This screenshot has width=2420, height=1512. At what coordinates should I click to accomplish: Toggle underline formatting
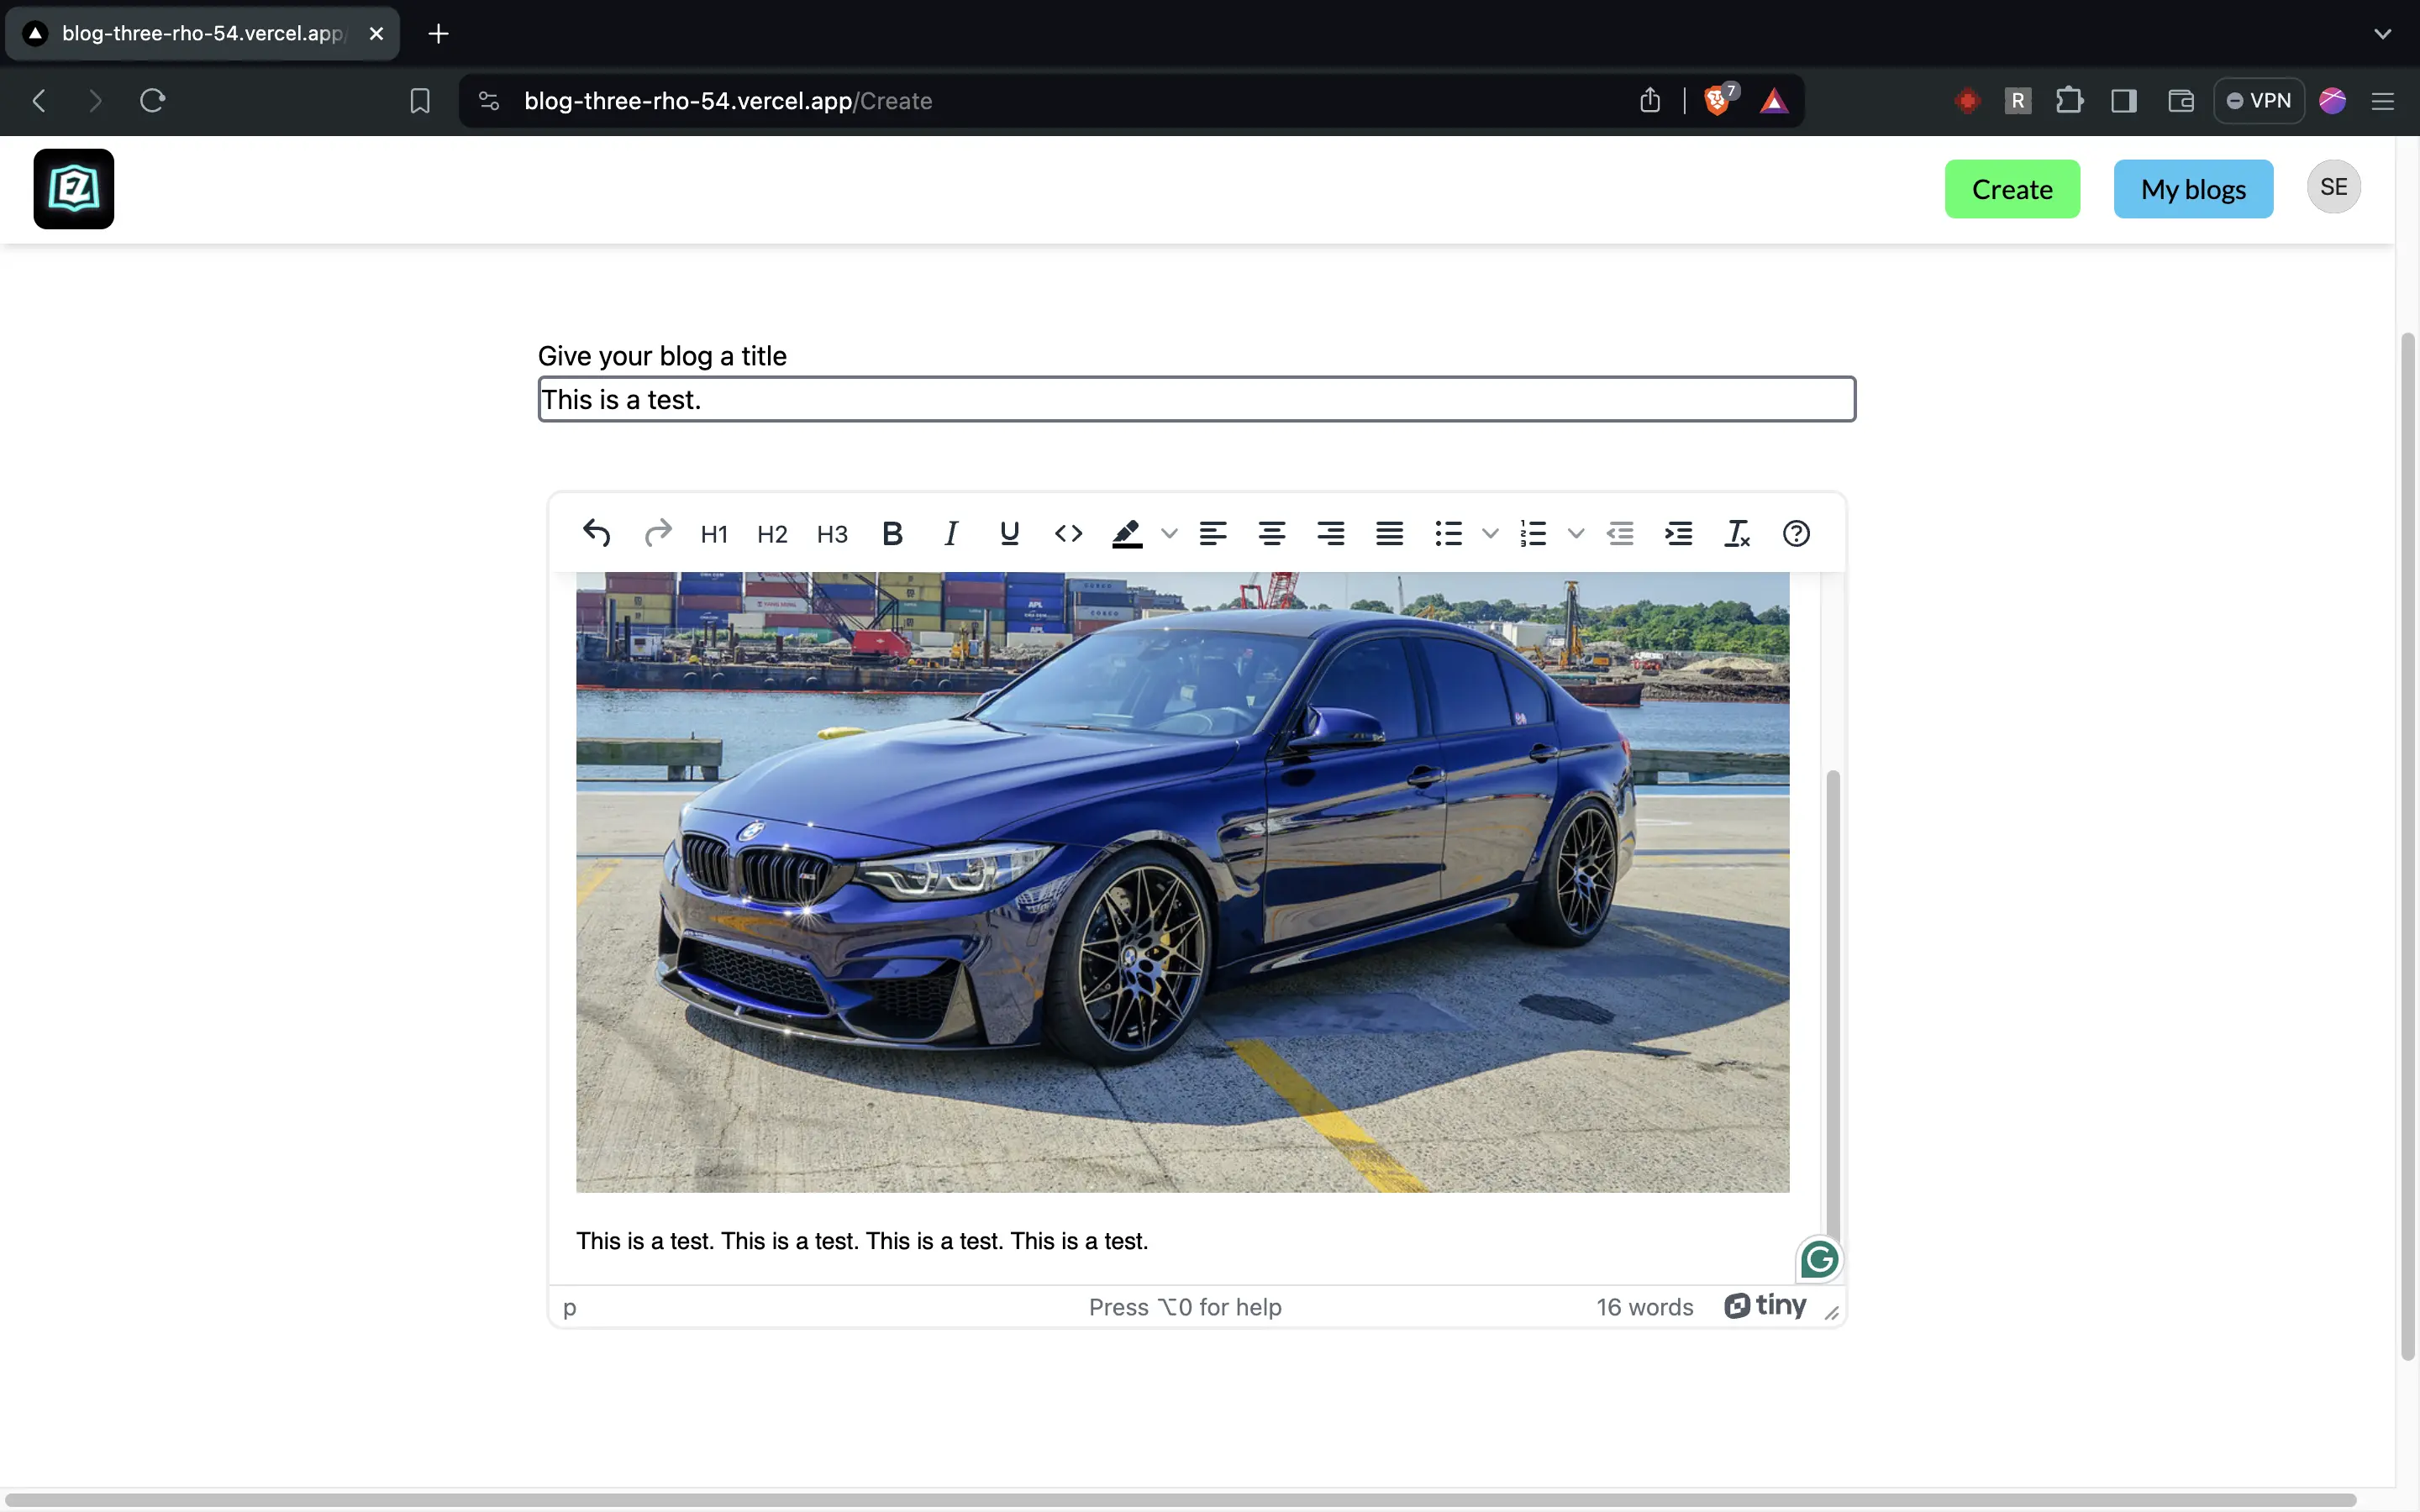tap(1009, 534)
